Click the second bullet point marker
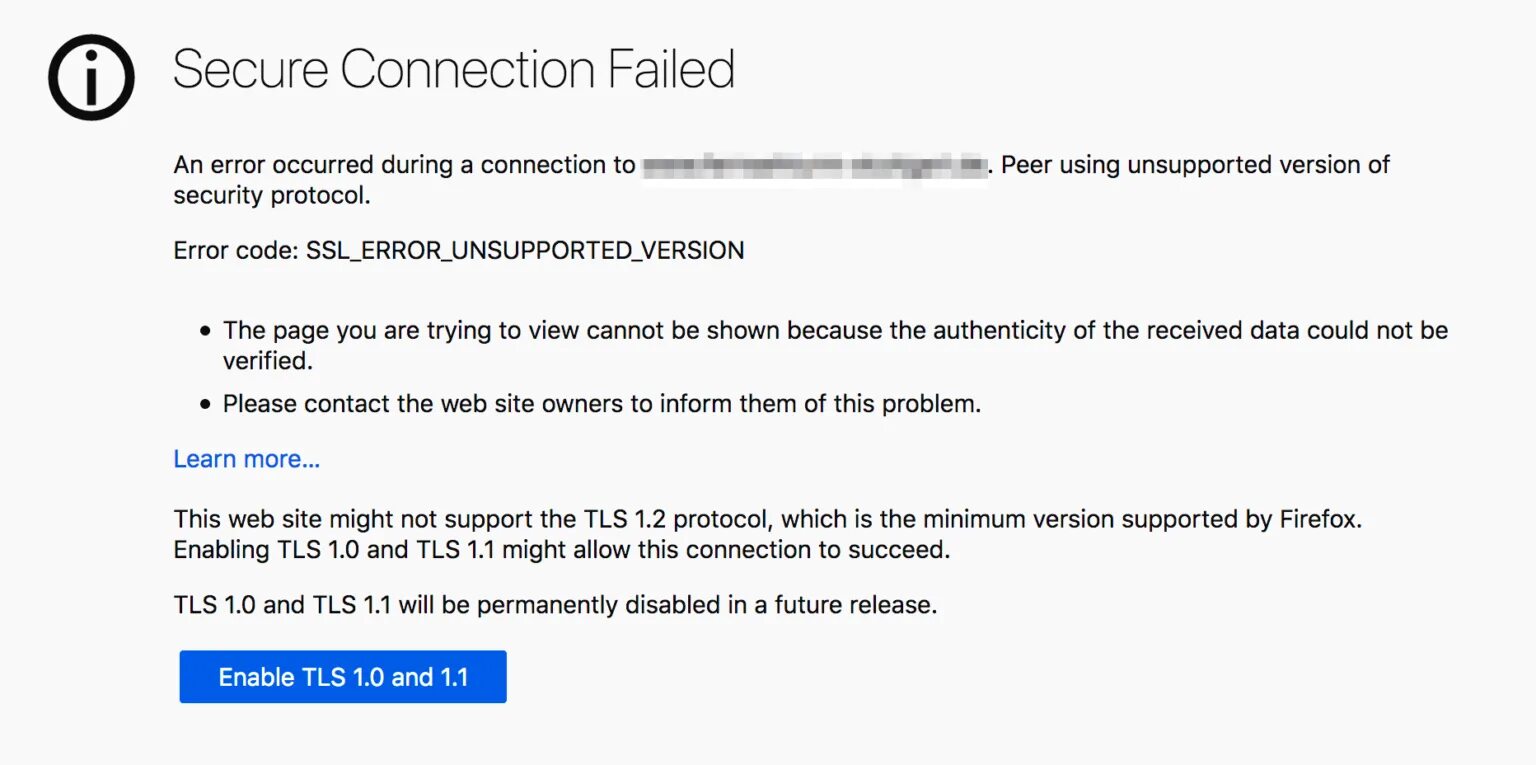This screenshot has height=765, width=1536. [205, 405]
